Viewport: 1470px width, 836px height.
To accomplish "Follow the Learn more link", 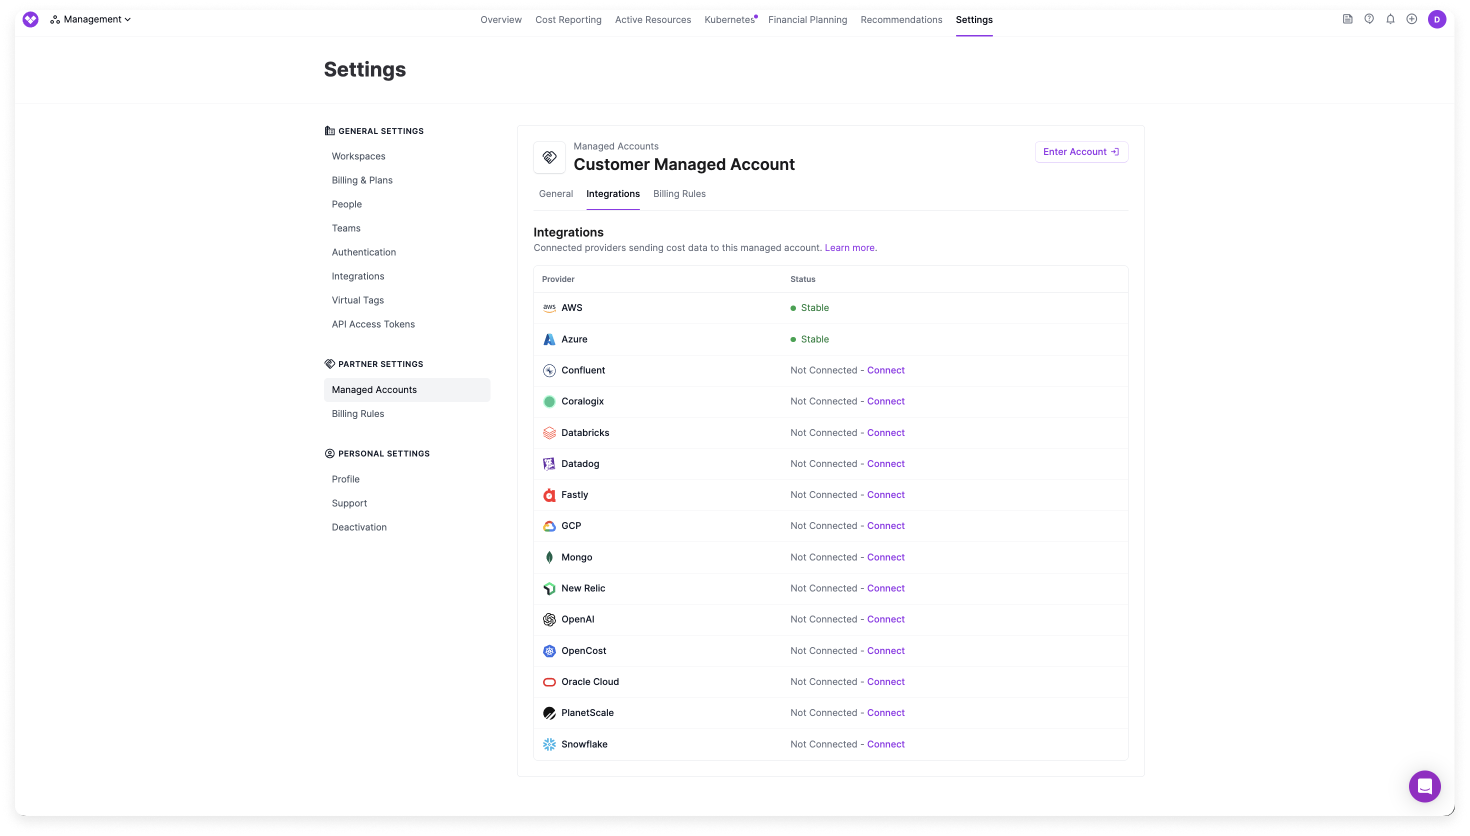I will tap(850, 248).
